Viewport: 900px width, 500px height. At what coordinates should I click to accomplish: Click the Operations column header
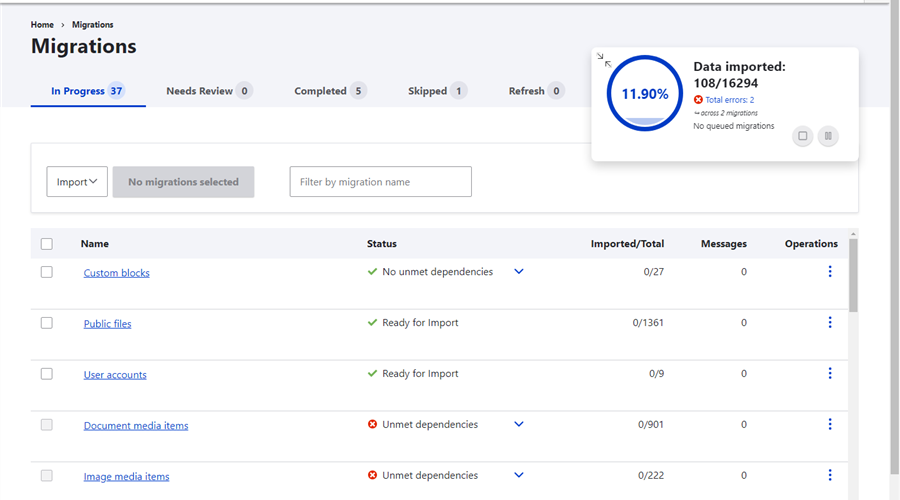pyautogui.click(x=811, y=244)
